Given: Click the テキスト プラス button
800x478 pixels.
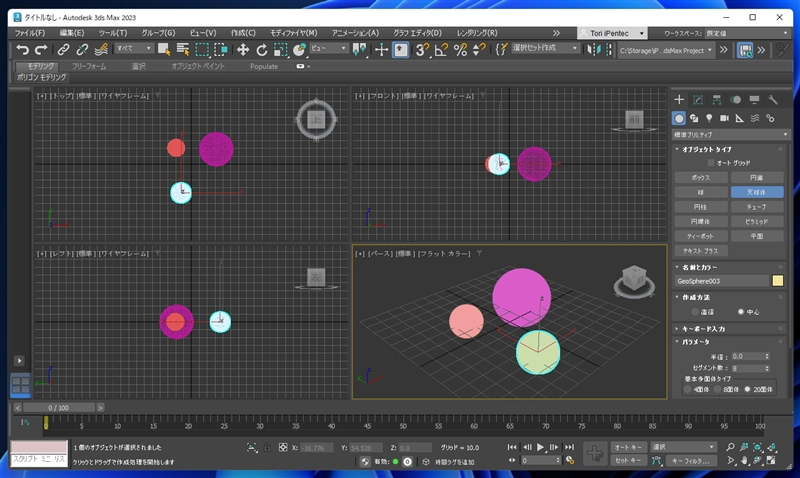Looking at the screenshot, I should (x=701, y=251).
